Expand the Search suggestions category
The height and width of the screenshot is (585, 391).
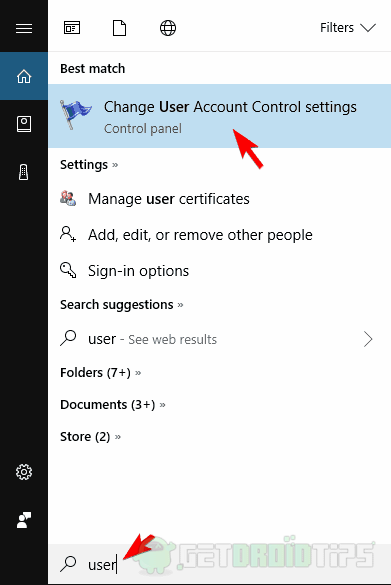tap(122, 305)
